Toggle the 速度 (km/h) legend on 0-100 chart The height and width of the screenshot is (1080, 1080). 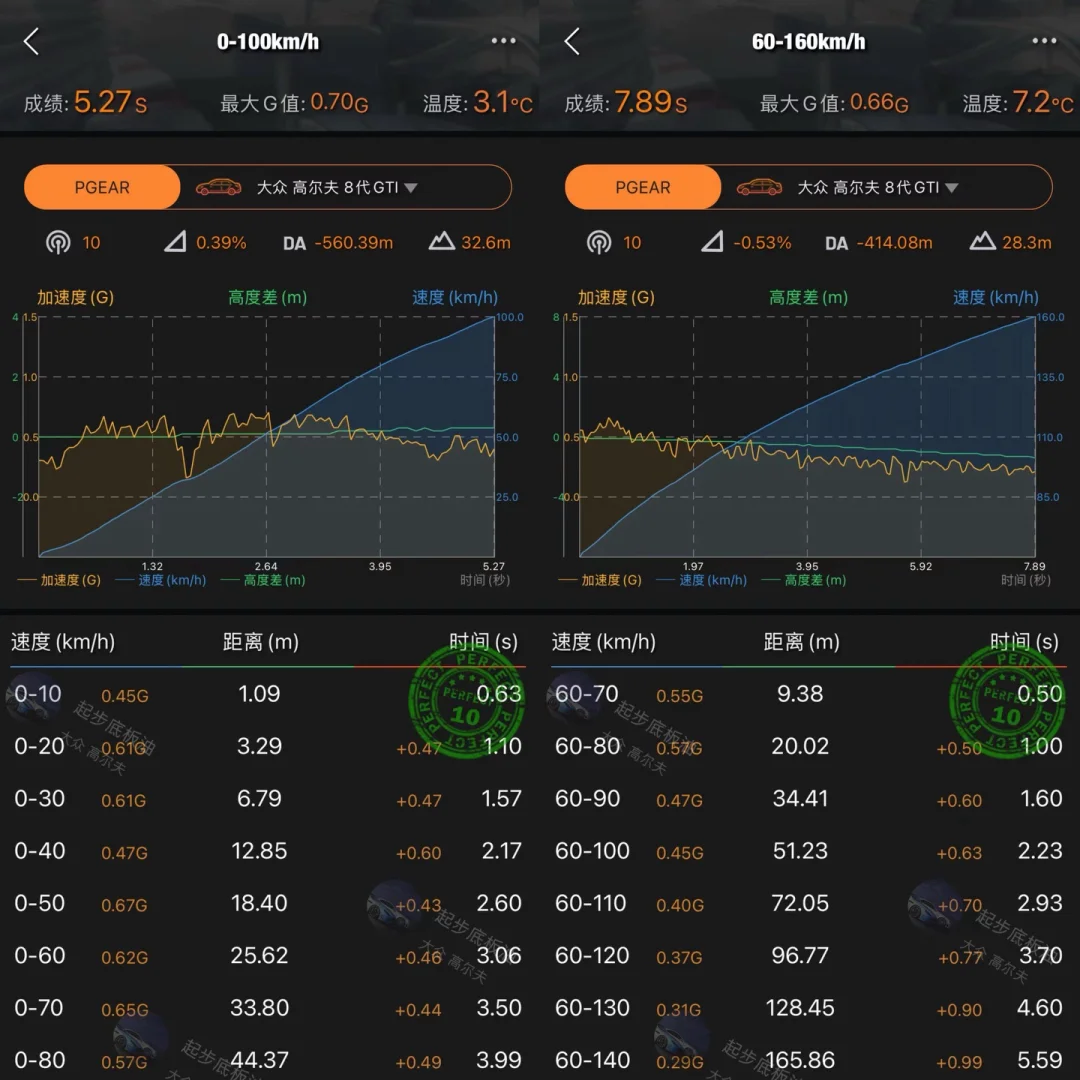tap(161, 580)
